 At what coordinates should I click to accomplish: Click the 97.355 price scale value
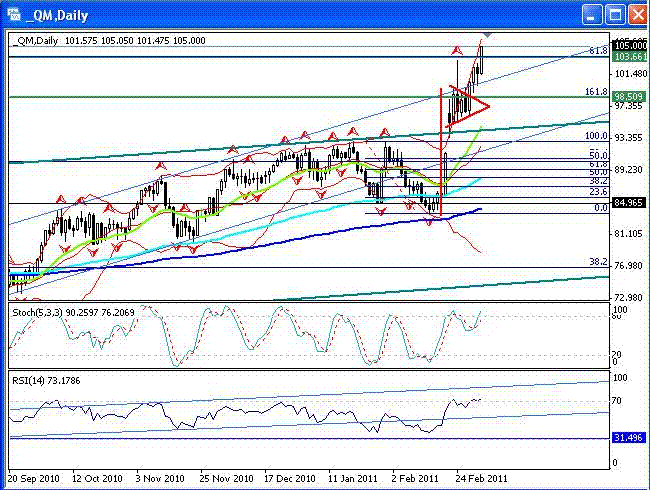[628, 106]
